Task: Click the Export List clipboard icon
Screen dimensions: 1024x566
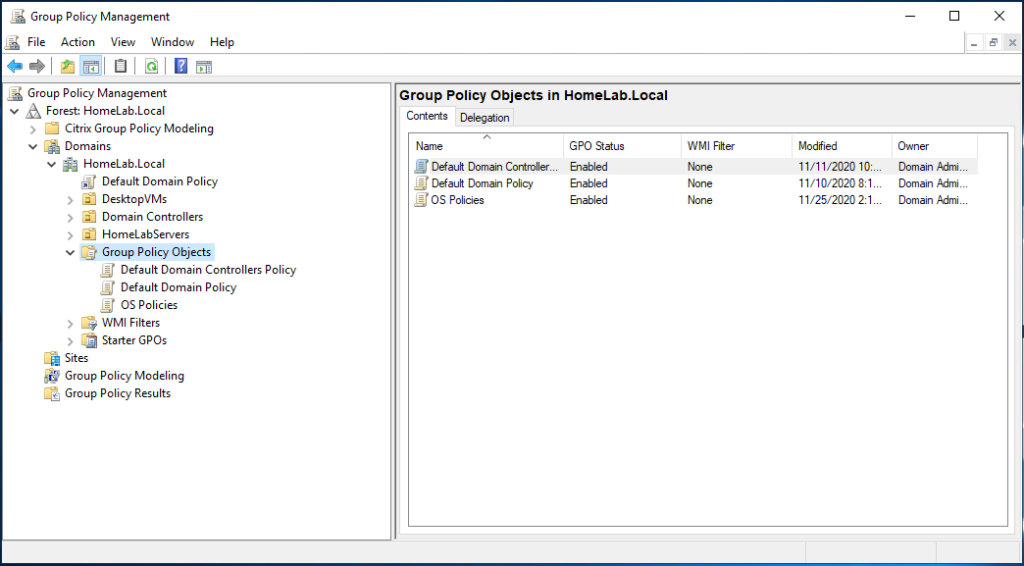Action: click(120, 66)
